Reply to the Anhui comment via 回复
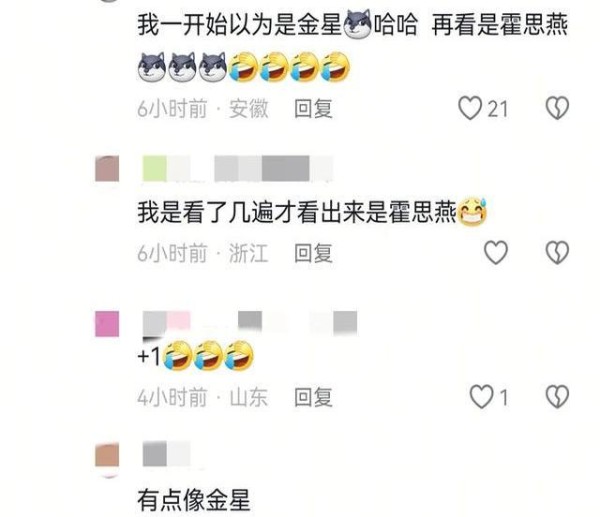600x517 pixels. 313,109
